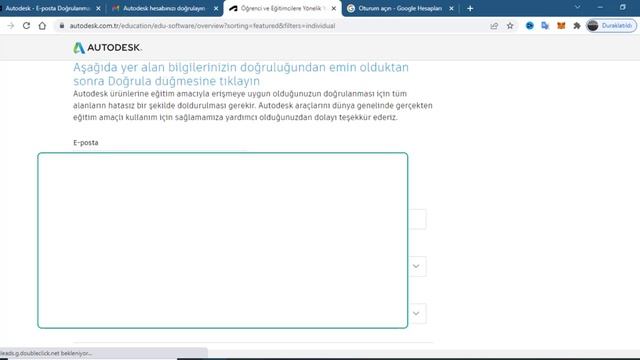This screenshot has width=640, height=360.
Task: Click the 'Autodesk ürünlerine eğitim amacıyla' paragraph
Action: tap(253, 105)
